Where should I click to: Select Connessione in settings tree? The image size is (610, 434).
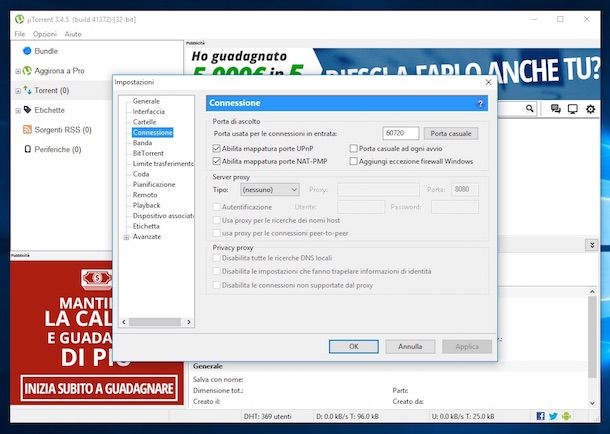click(152, 133)
